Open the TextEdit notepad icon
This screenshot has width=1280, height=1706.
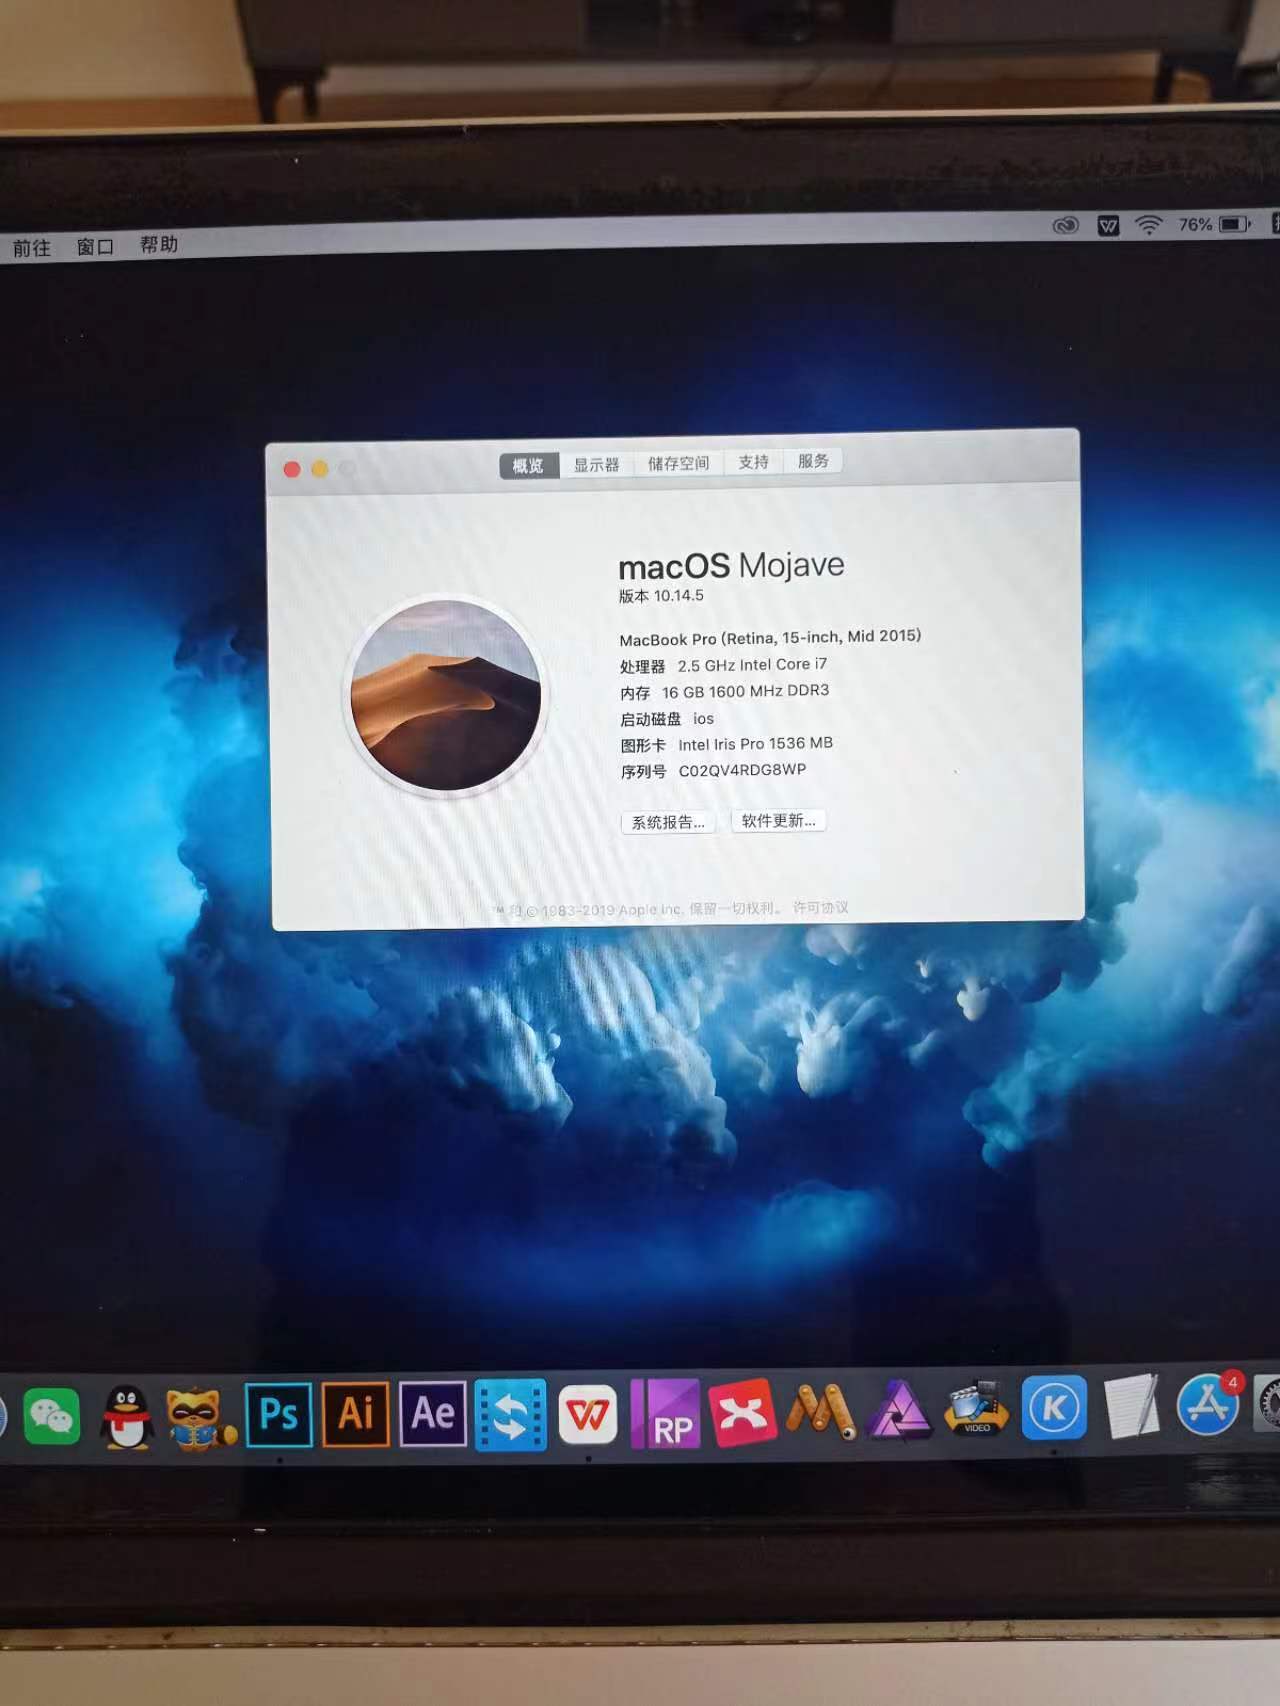1131,1406
